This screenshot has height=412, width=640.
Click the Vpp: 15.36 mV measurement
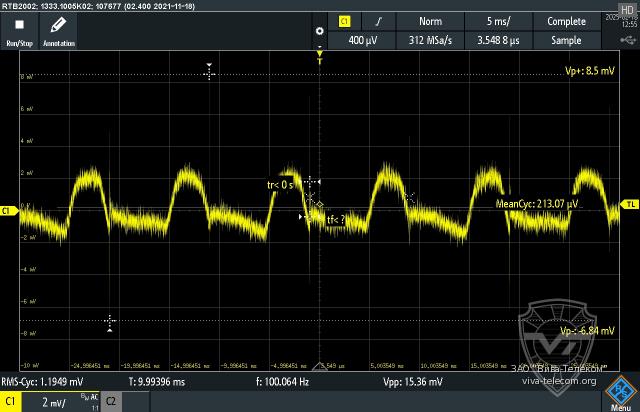(x=413, y=382)
